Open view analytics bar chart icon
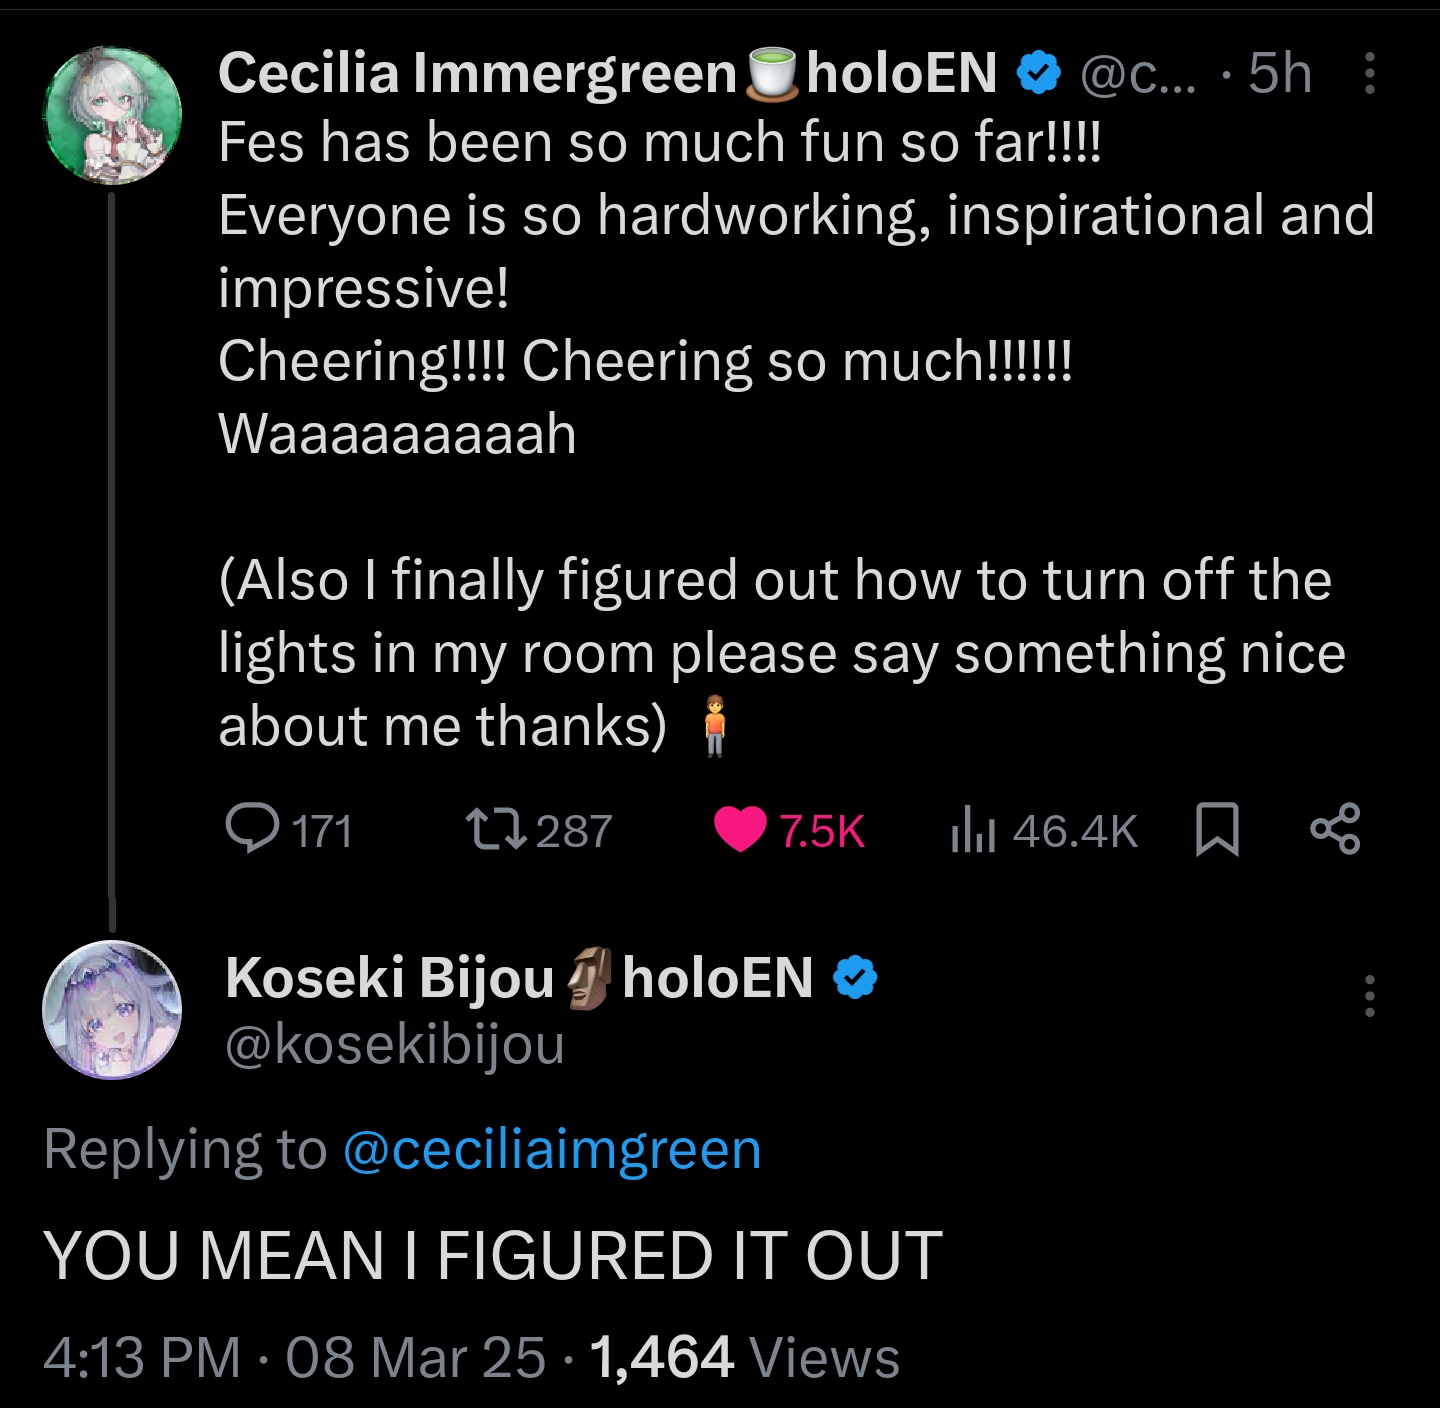1440x1408 pixels. pyautogui.click(x=972, y=831)
